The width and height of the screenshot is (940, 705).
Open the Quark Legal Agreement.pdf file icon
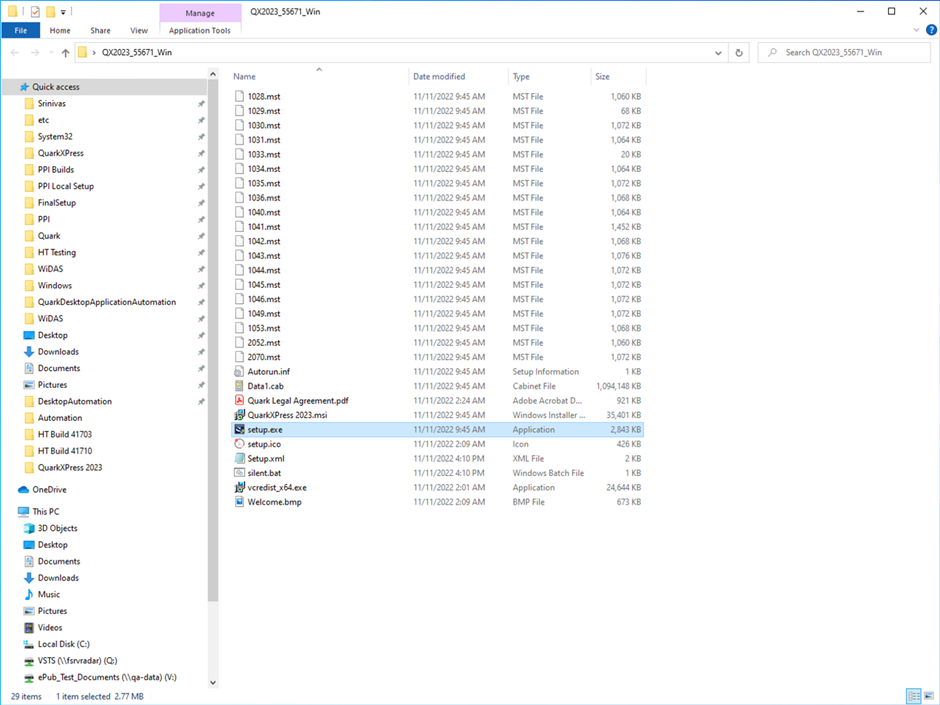pyautogui.click(x=239, y=400)
